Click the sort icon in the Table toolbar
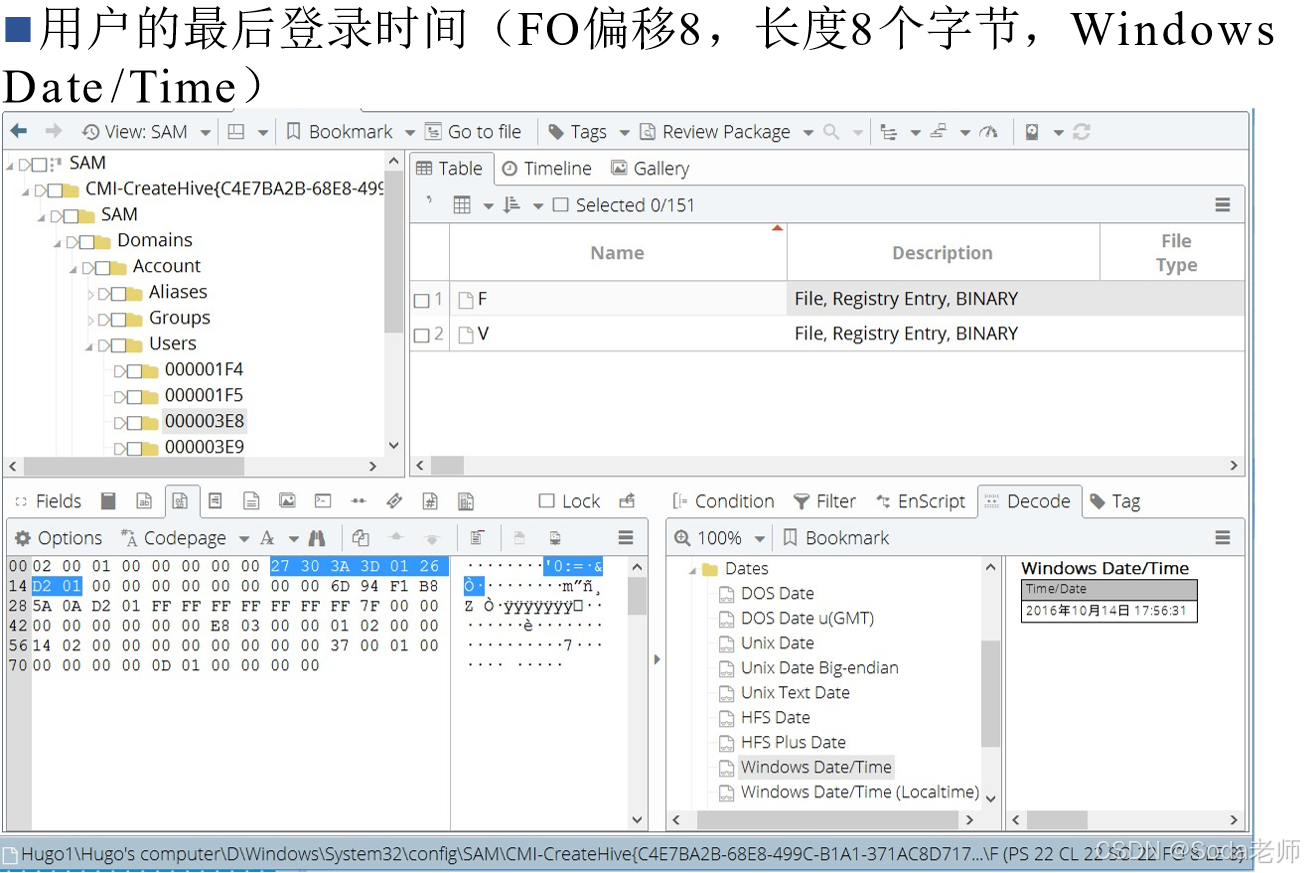Image resolution: width=1304 pixels, height=873 pixels. click(512, 205)
